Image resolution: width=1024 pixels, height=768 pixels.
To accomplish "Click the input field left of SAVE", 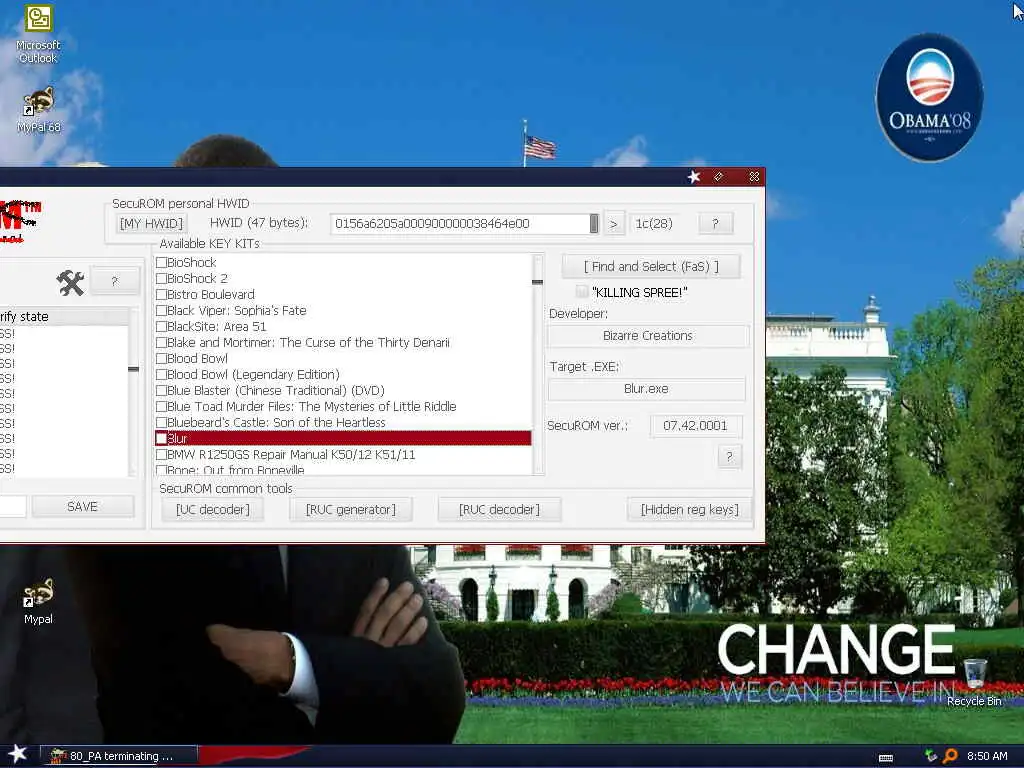I will (12, 506).
